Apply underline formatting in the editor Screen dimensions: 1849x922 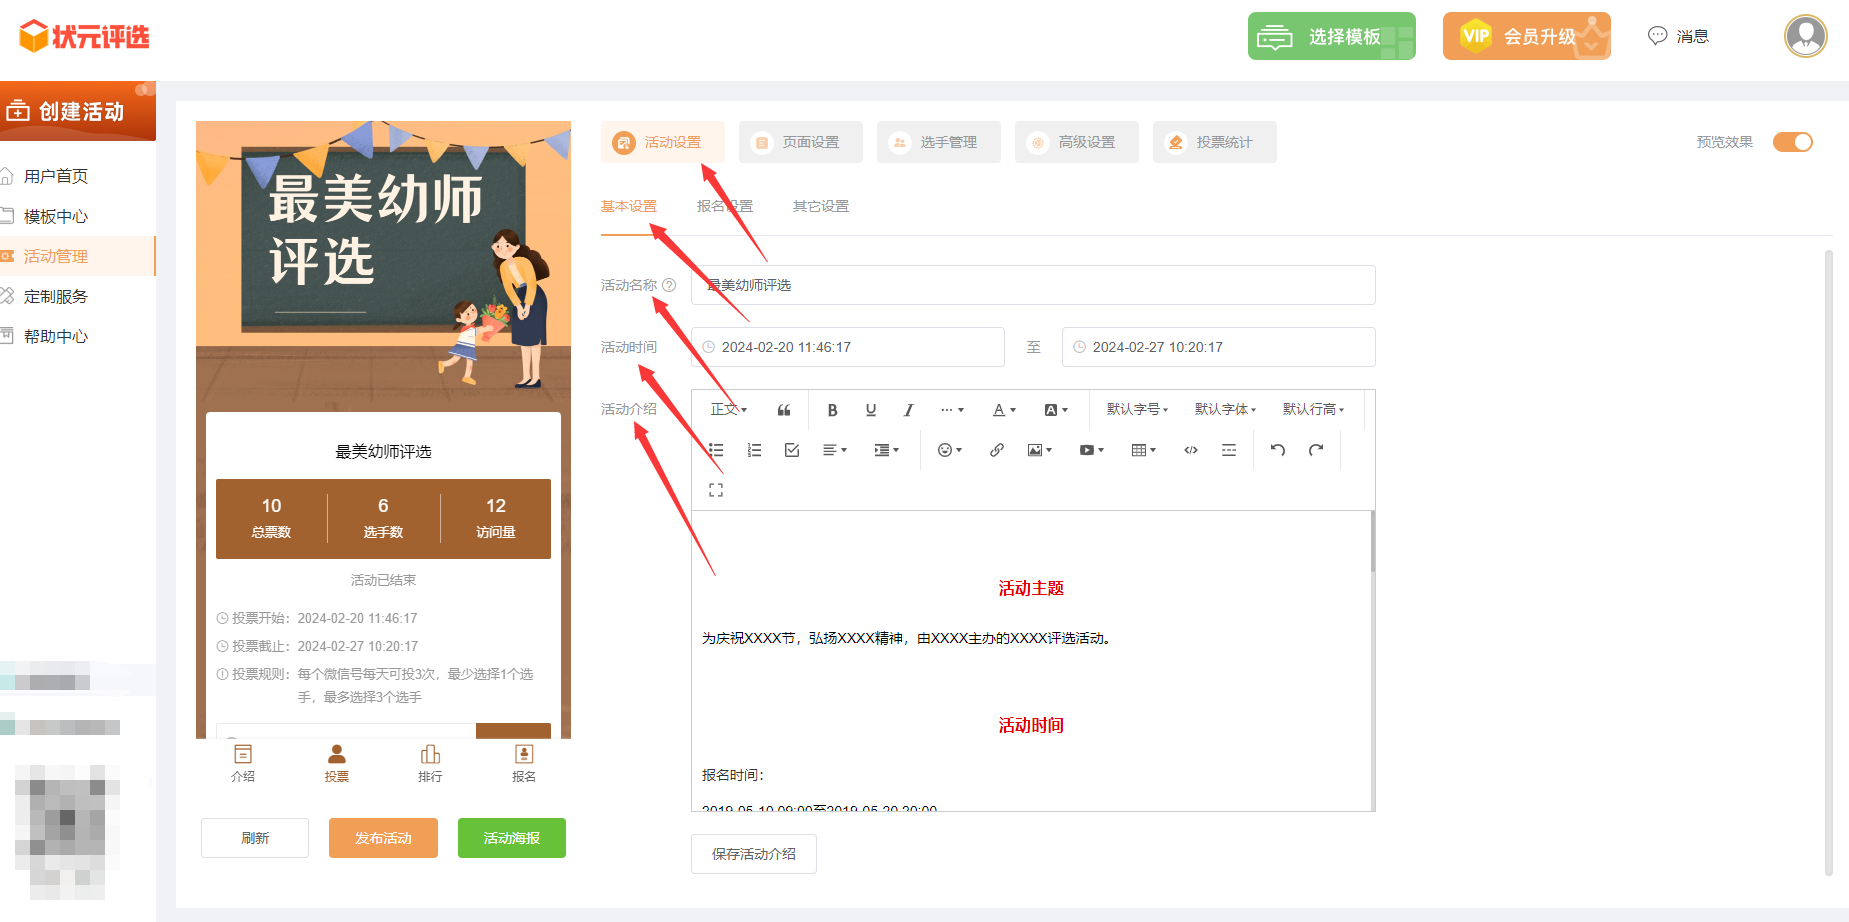pos(871,410)
